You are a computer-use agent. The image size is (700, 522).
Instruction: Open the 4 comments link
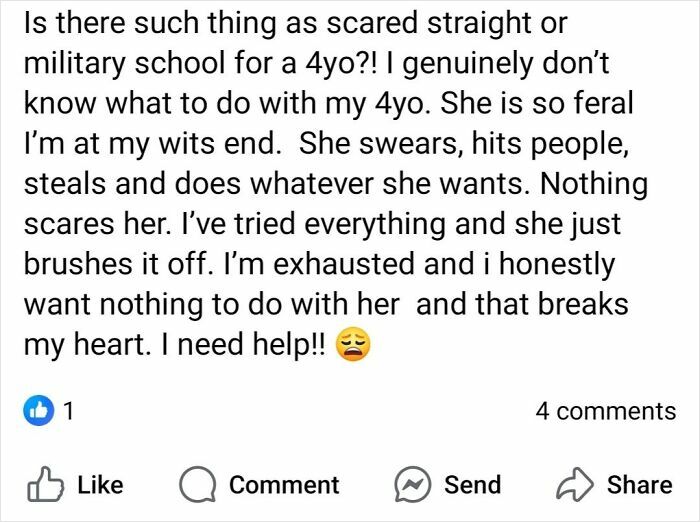[605, 411]
